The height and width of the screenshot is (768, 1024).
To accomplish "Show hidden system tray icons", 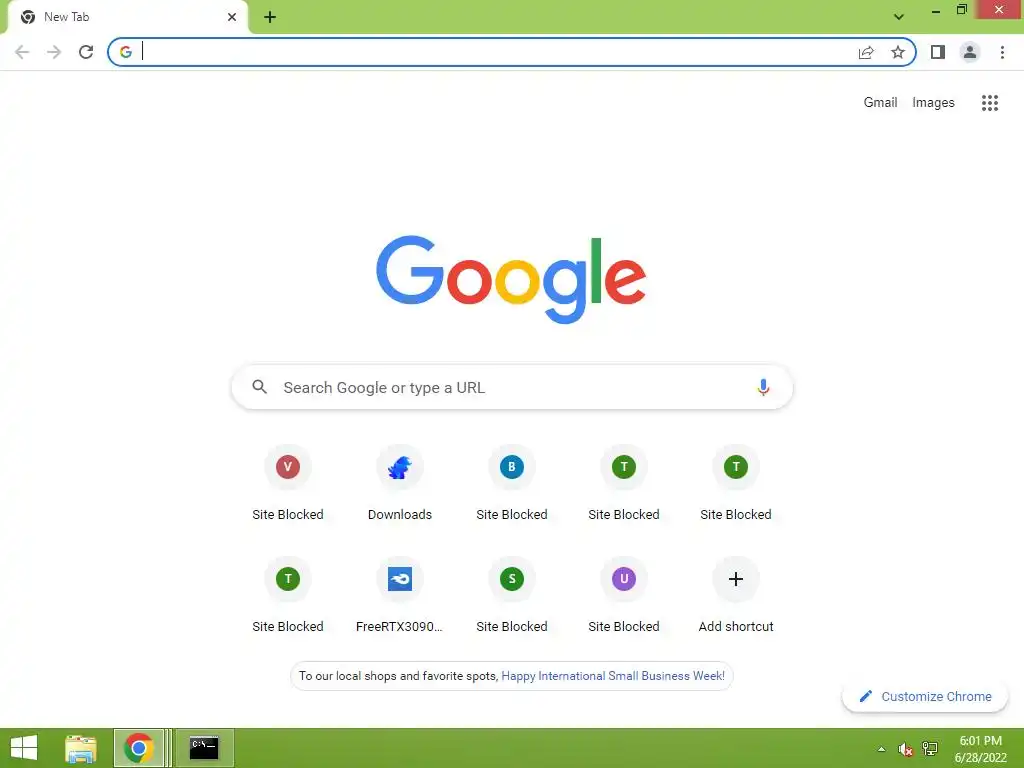I will [x=881, y=749].
